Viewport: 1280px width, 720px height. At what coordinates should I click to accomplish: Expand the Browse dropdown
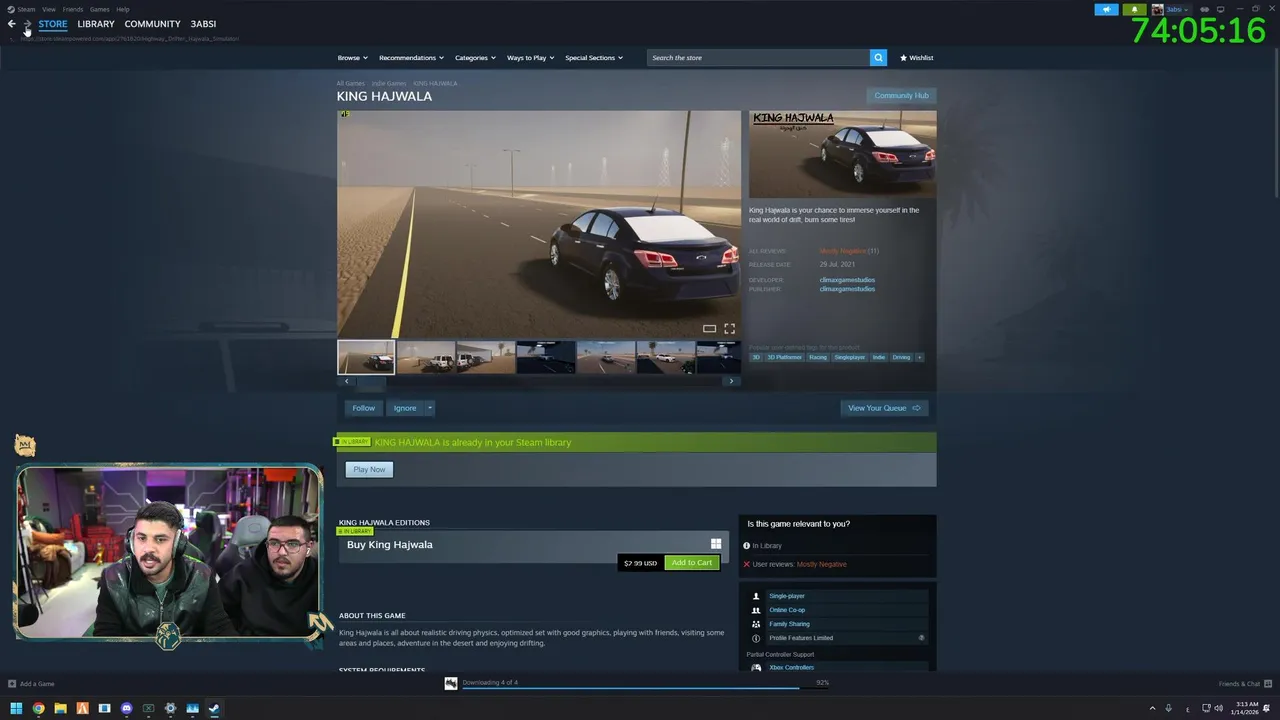tap(352, 58)
